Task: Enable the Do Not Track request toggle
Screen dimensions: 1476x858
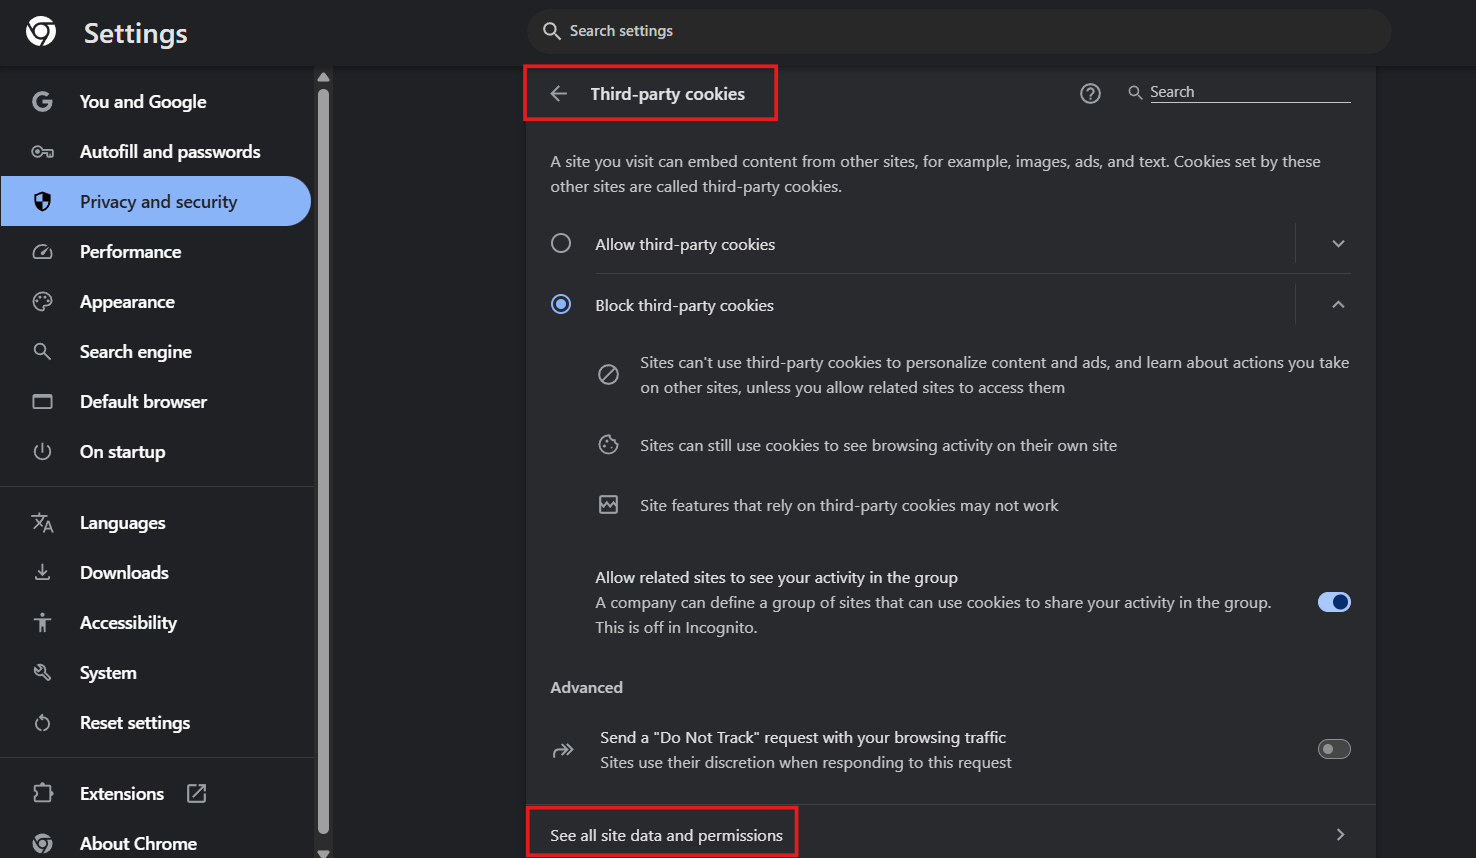Action: tap(1334, 748)
